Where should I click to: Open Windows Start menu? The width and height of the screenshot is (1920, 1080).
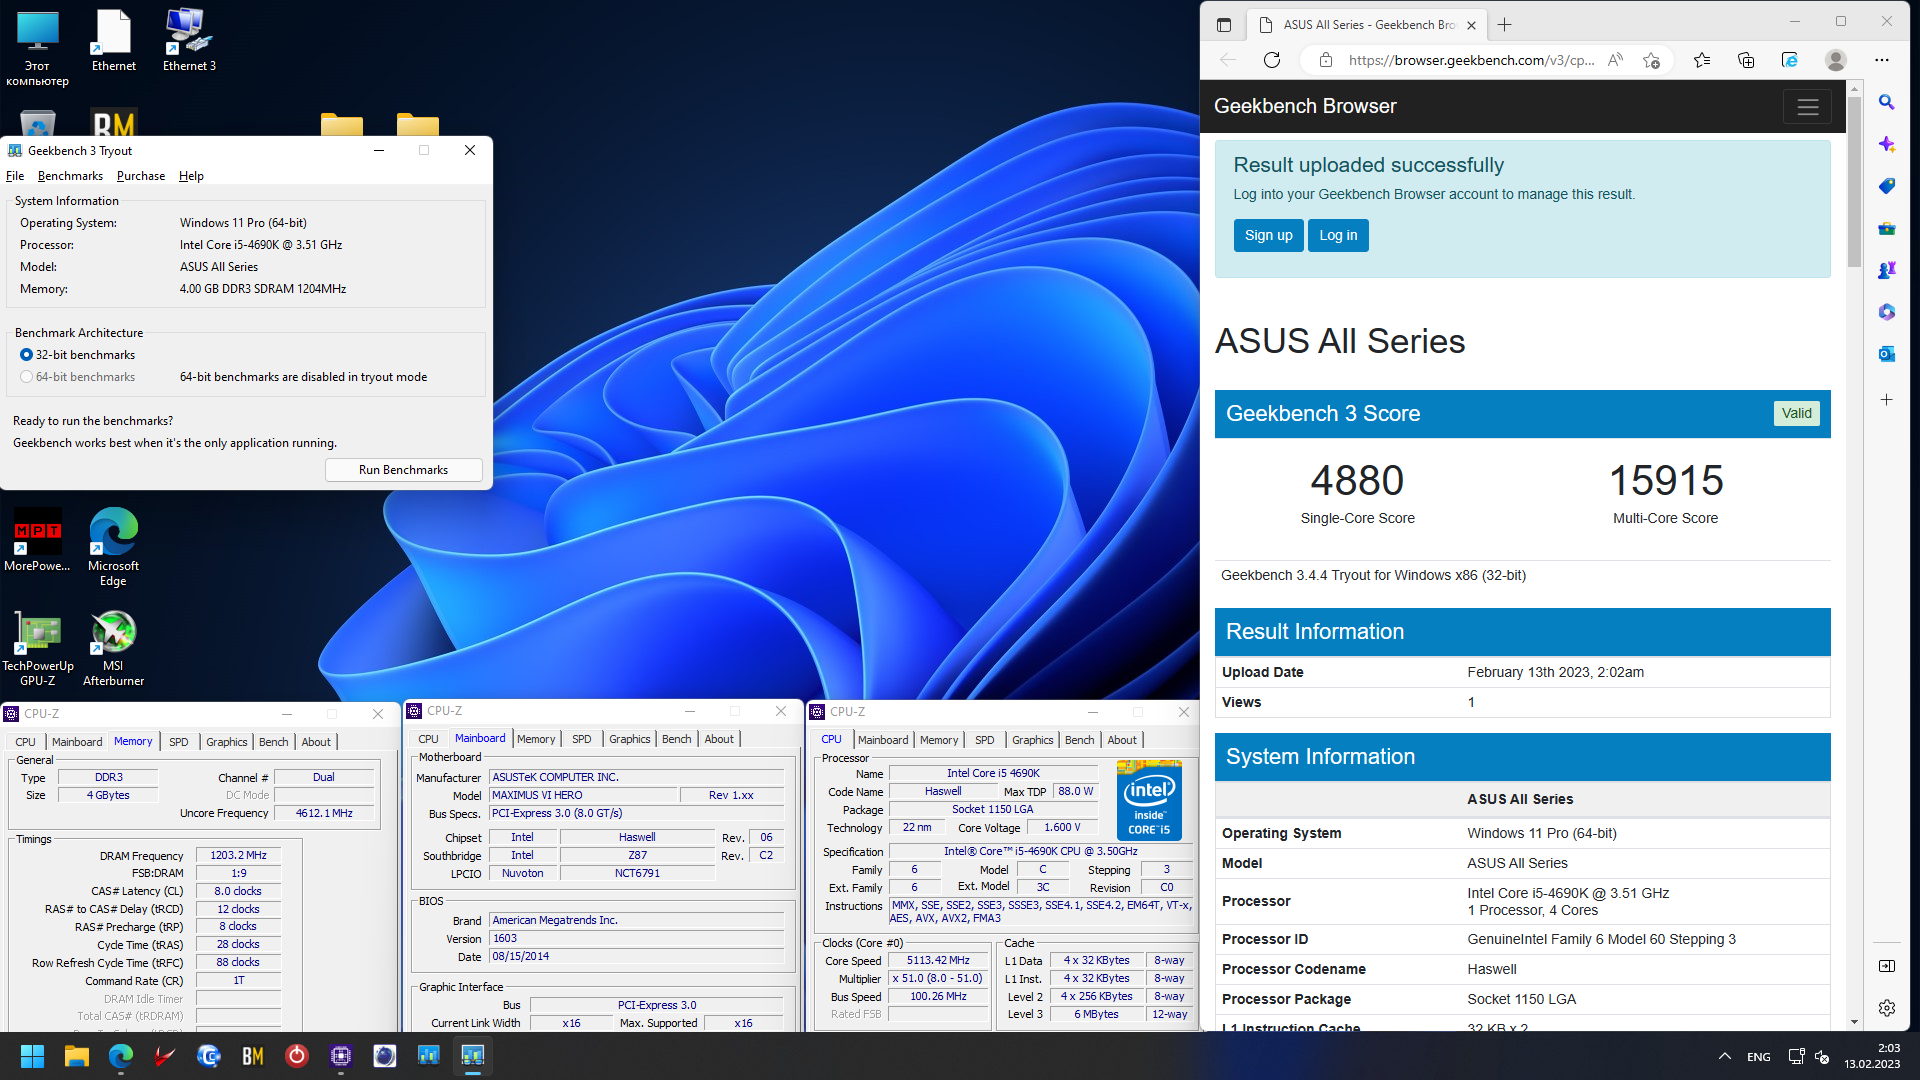(32, 1056)
